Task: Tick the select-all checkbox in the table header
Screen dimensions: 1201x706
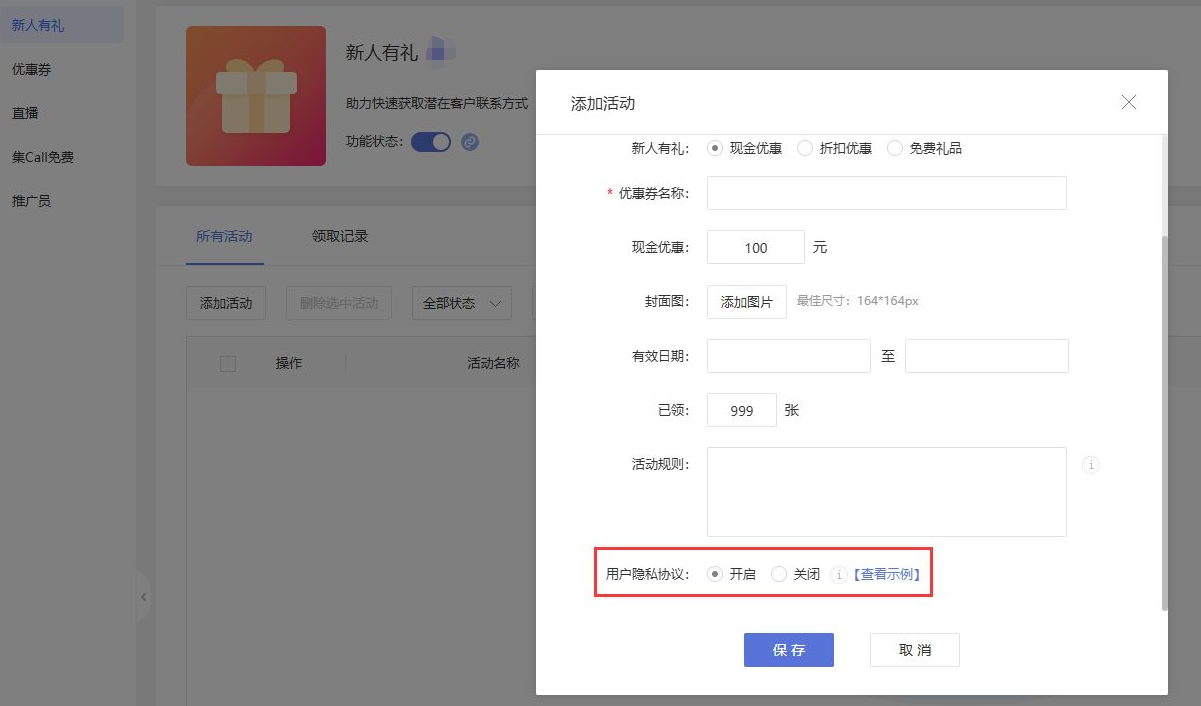Action: (228, 364)
